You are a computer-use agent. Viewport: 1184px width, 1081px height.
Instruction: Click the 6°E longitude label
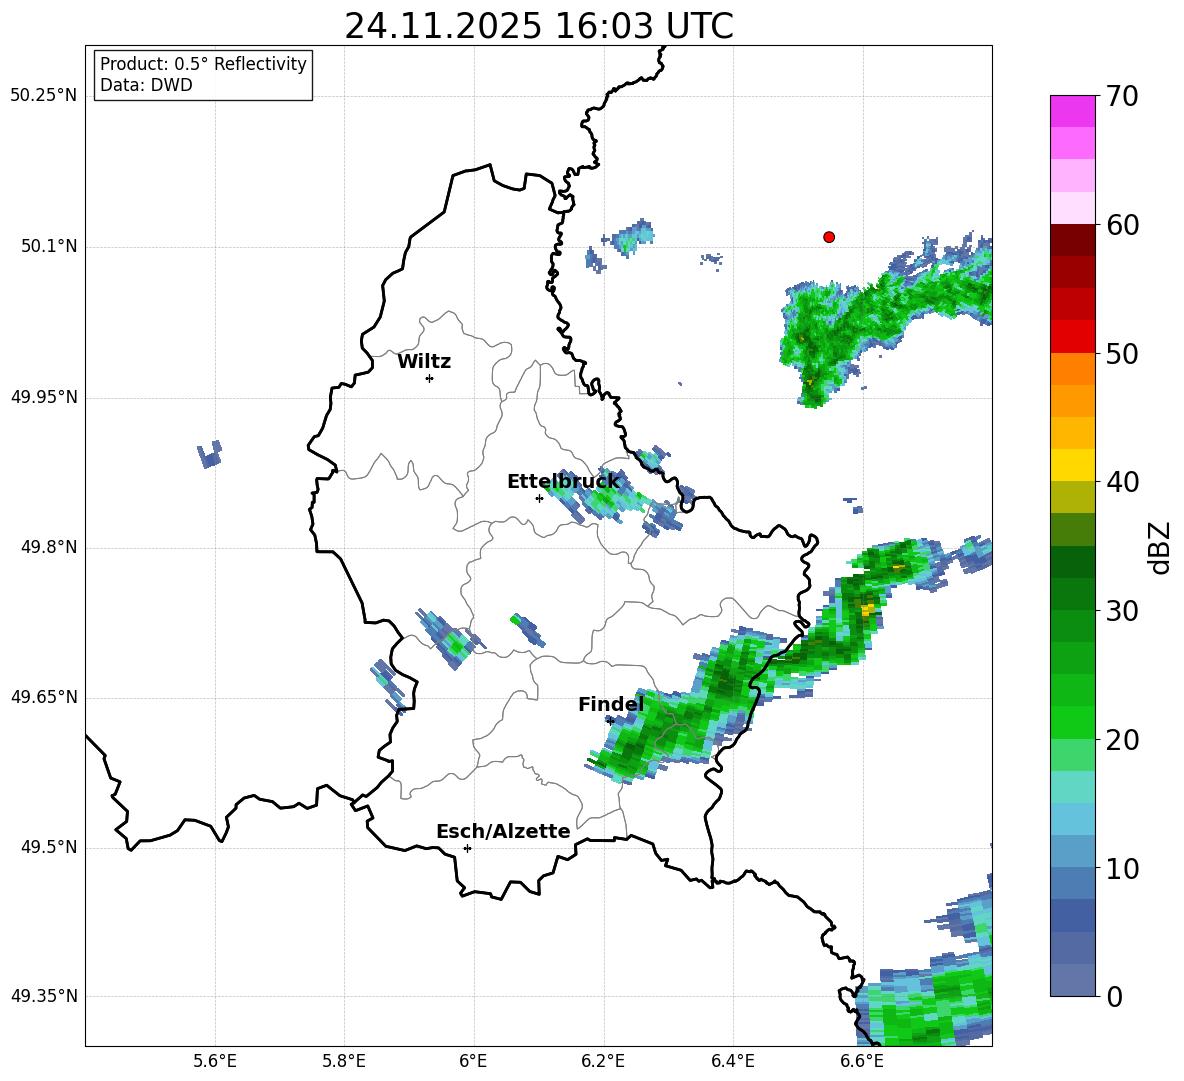point(473,1061)
